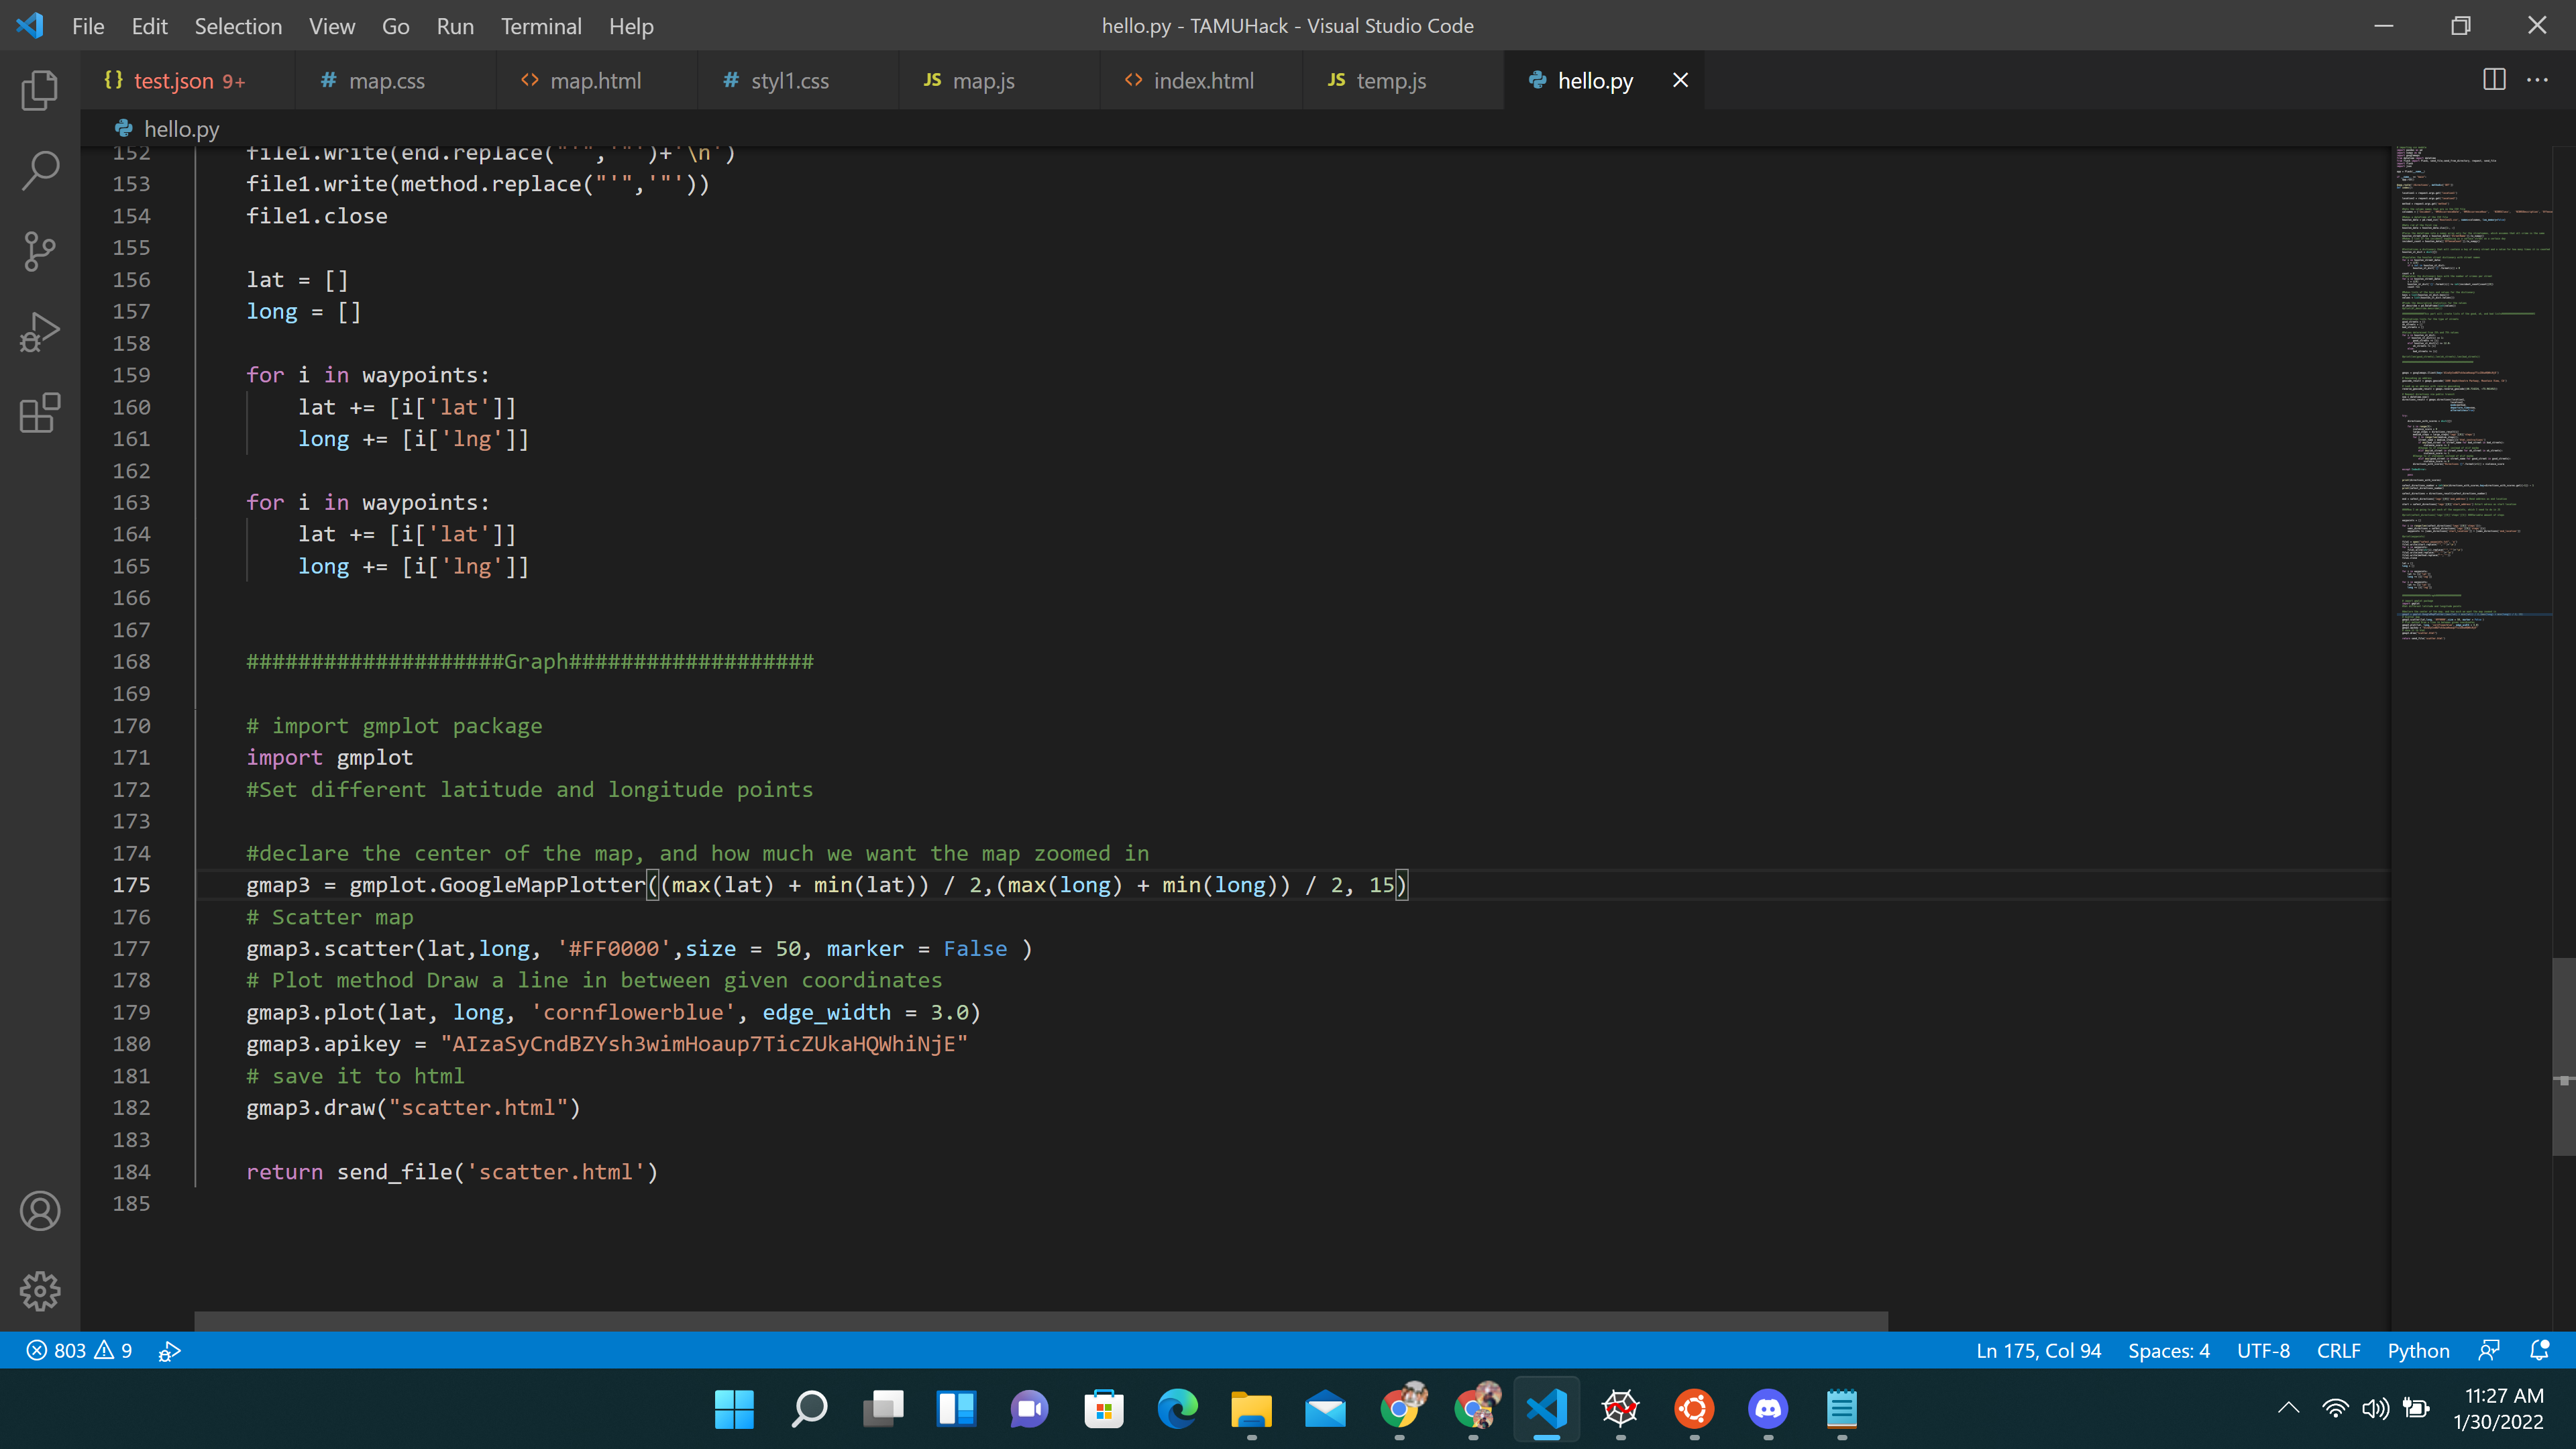The width and height of the screenshot is (2576, 1449).
Task: Open the editor More Actions ellipsis menu
Action: (2537, 80)
